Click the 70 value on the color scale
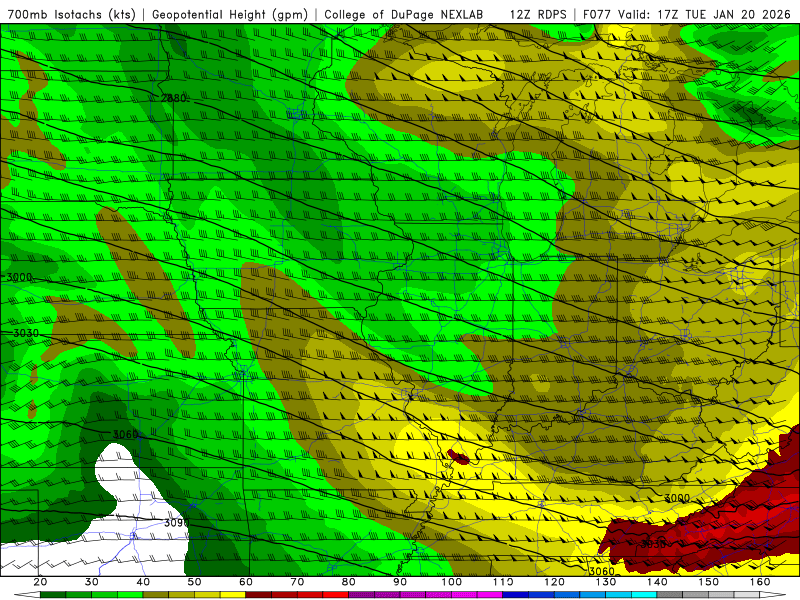The width and height of the screenshot is (800, 600). 297,582
